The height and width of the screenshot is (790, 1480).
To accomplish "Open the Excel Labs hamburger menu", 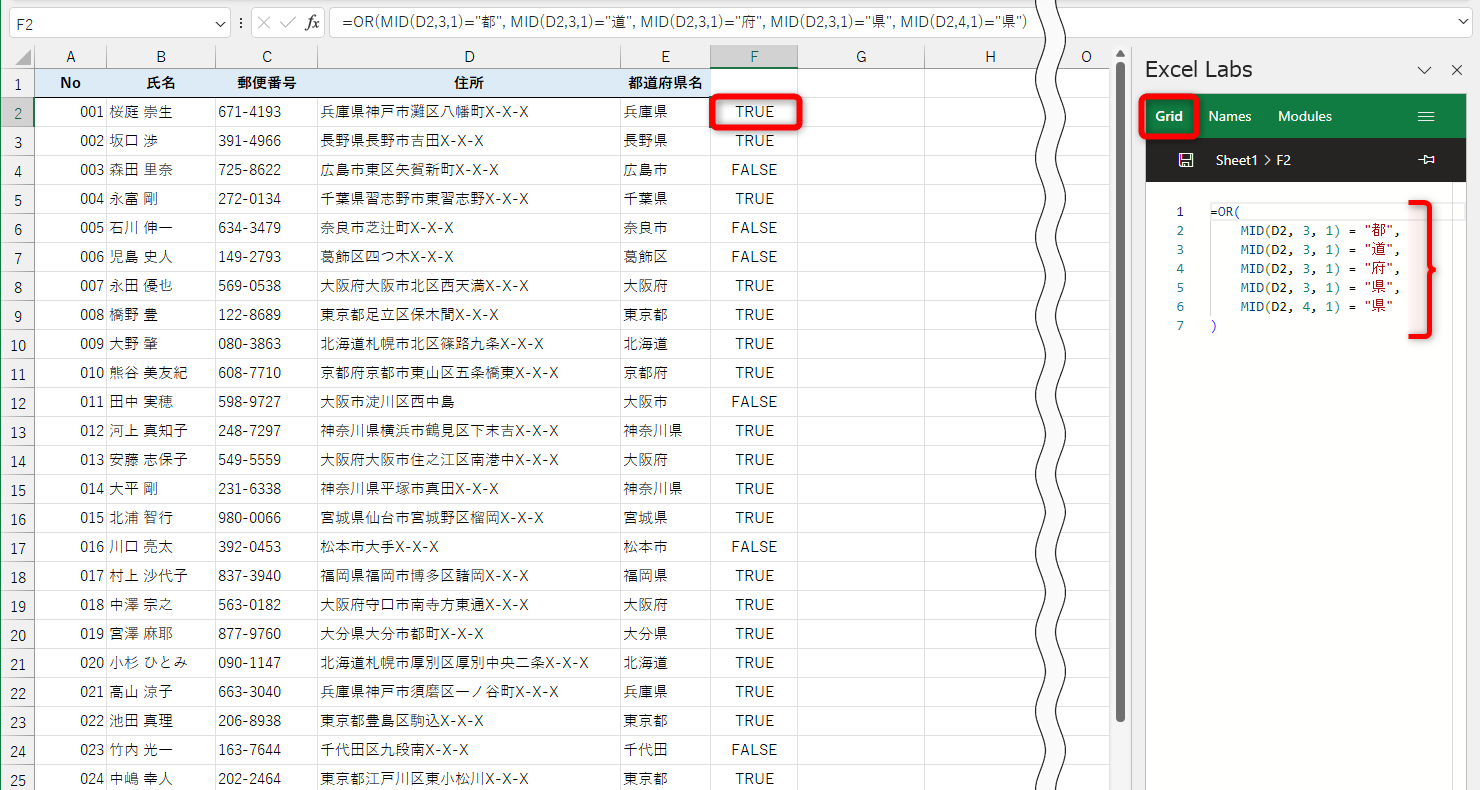I will [x=1426, y=116].
